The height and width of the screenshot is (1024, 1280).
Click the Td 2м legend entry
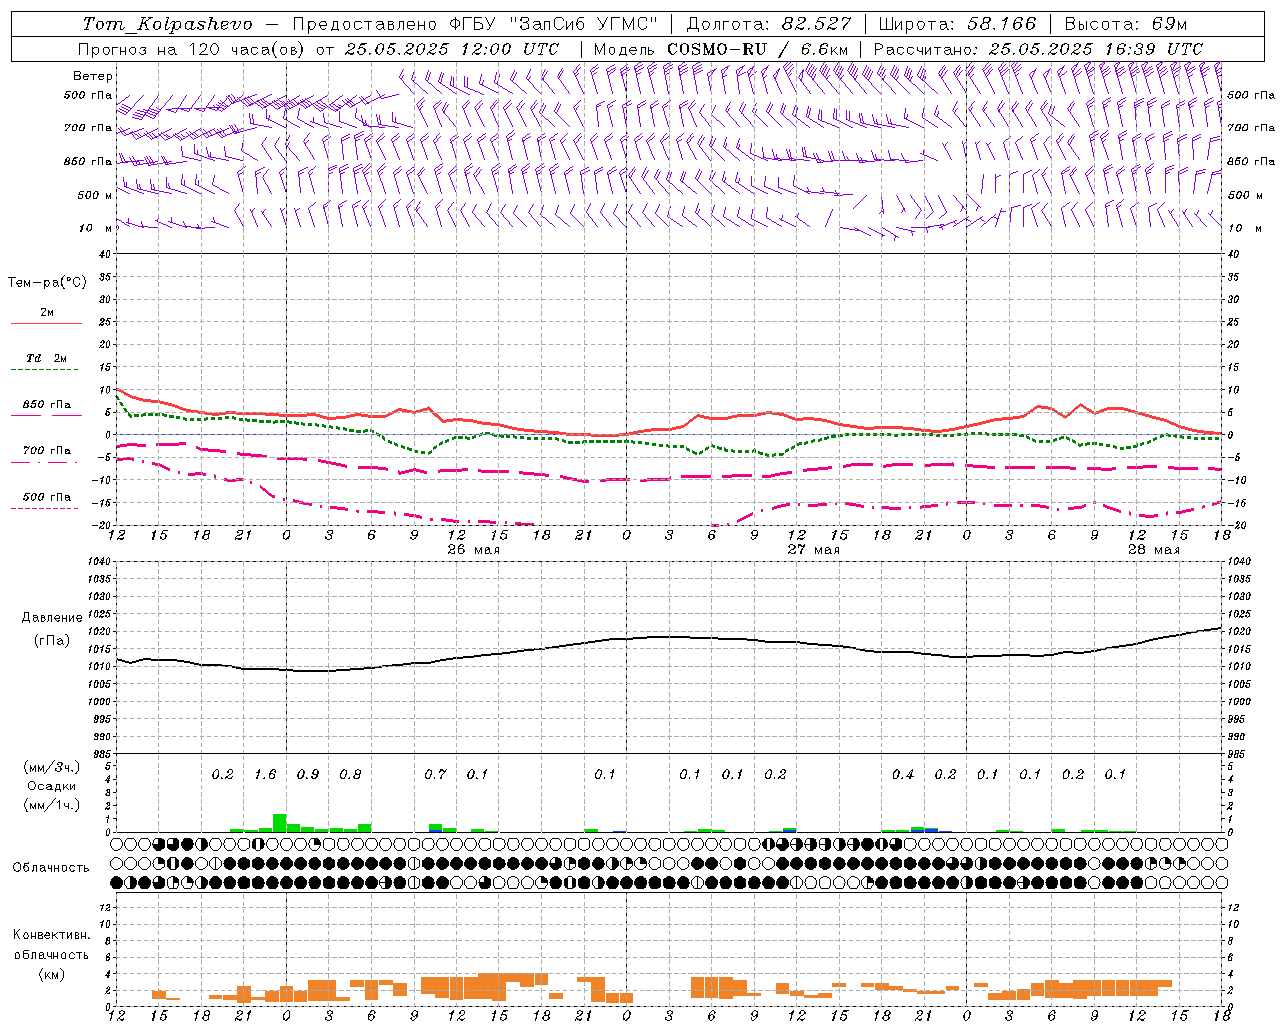47,358
